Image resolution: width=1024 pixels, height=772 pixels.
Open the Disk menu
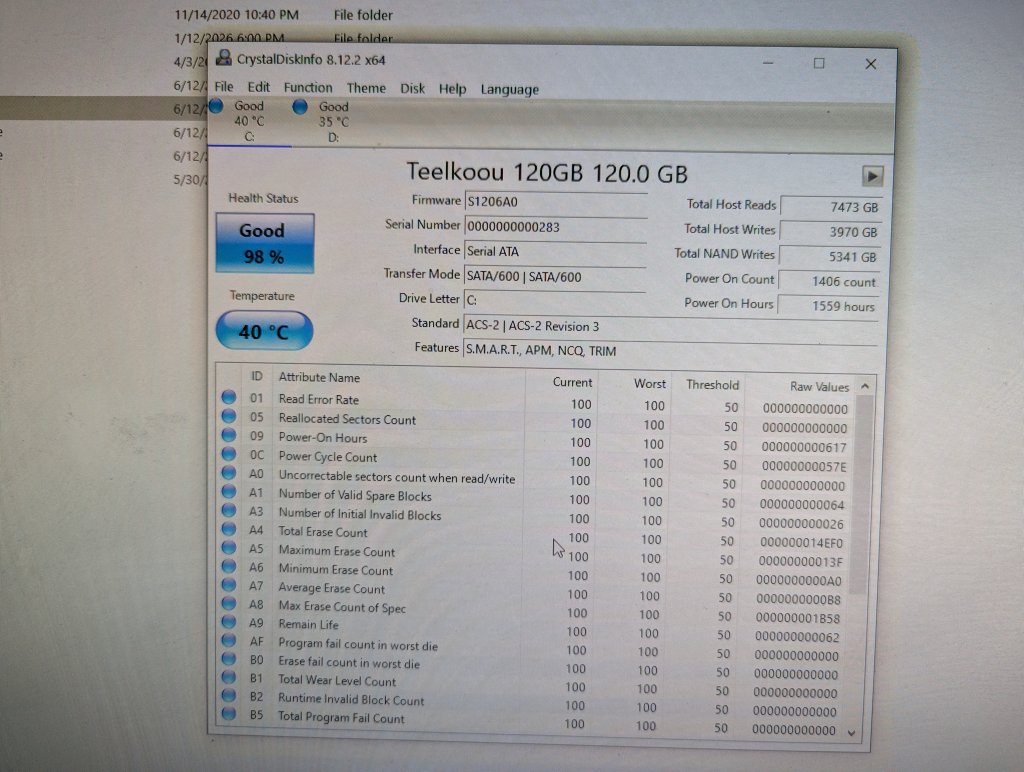pos(412,88)
